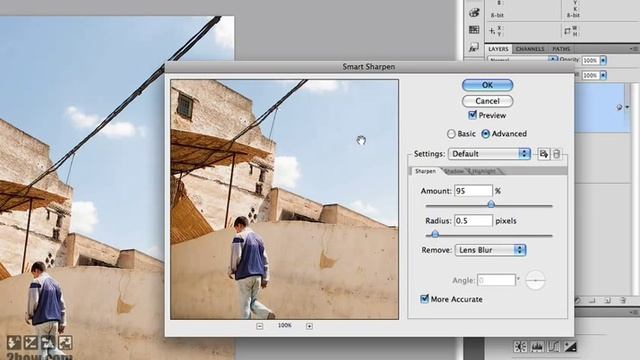Click the Radius value field
Screen dimensions: 640x360
click(473, 221)
